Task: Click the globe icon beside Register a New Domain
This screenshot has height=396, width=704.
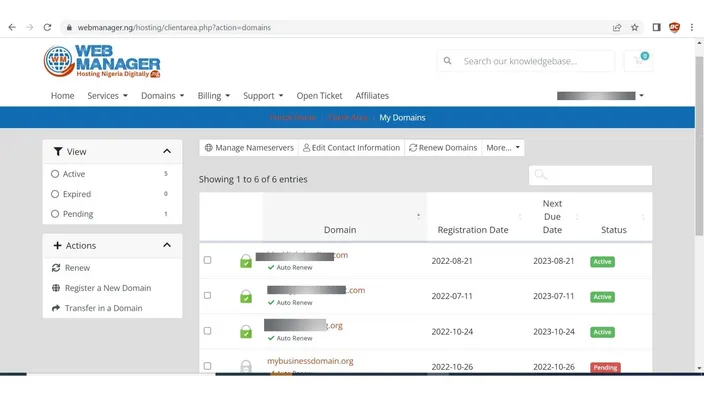Action: pyautogui.click(x=56, y=288)
